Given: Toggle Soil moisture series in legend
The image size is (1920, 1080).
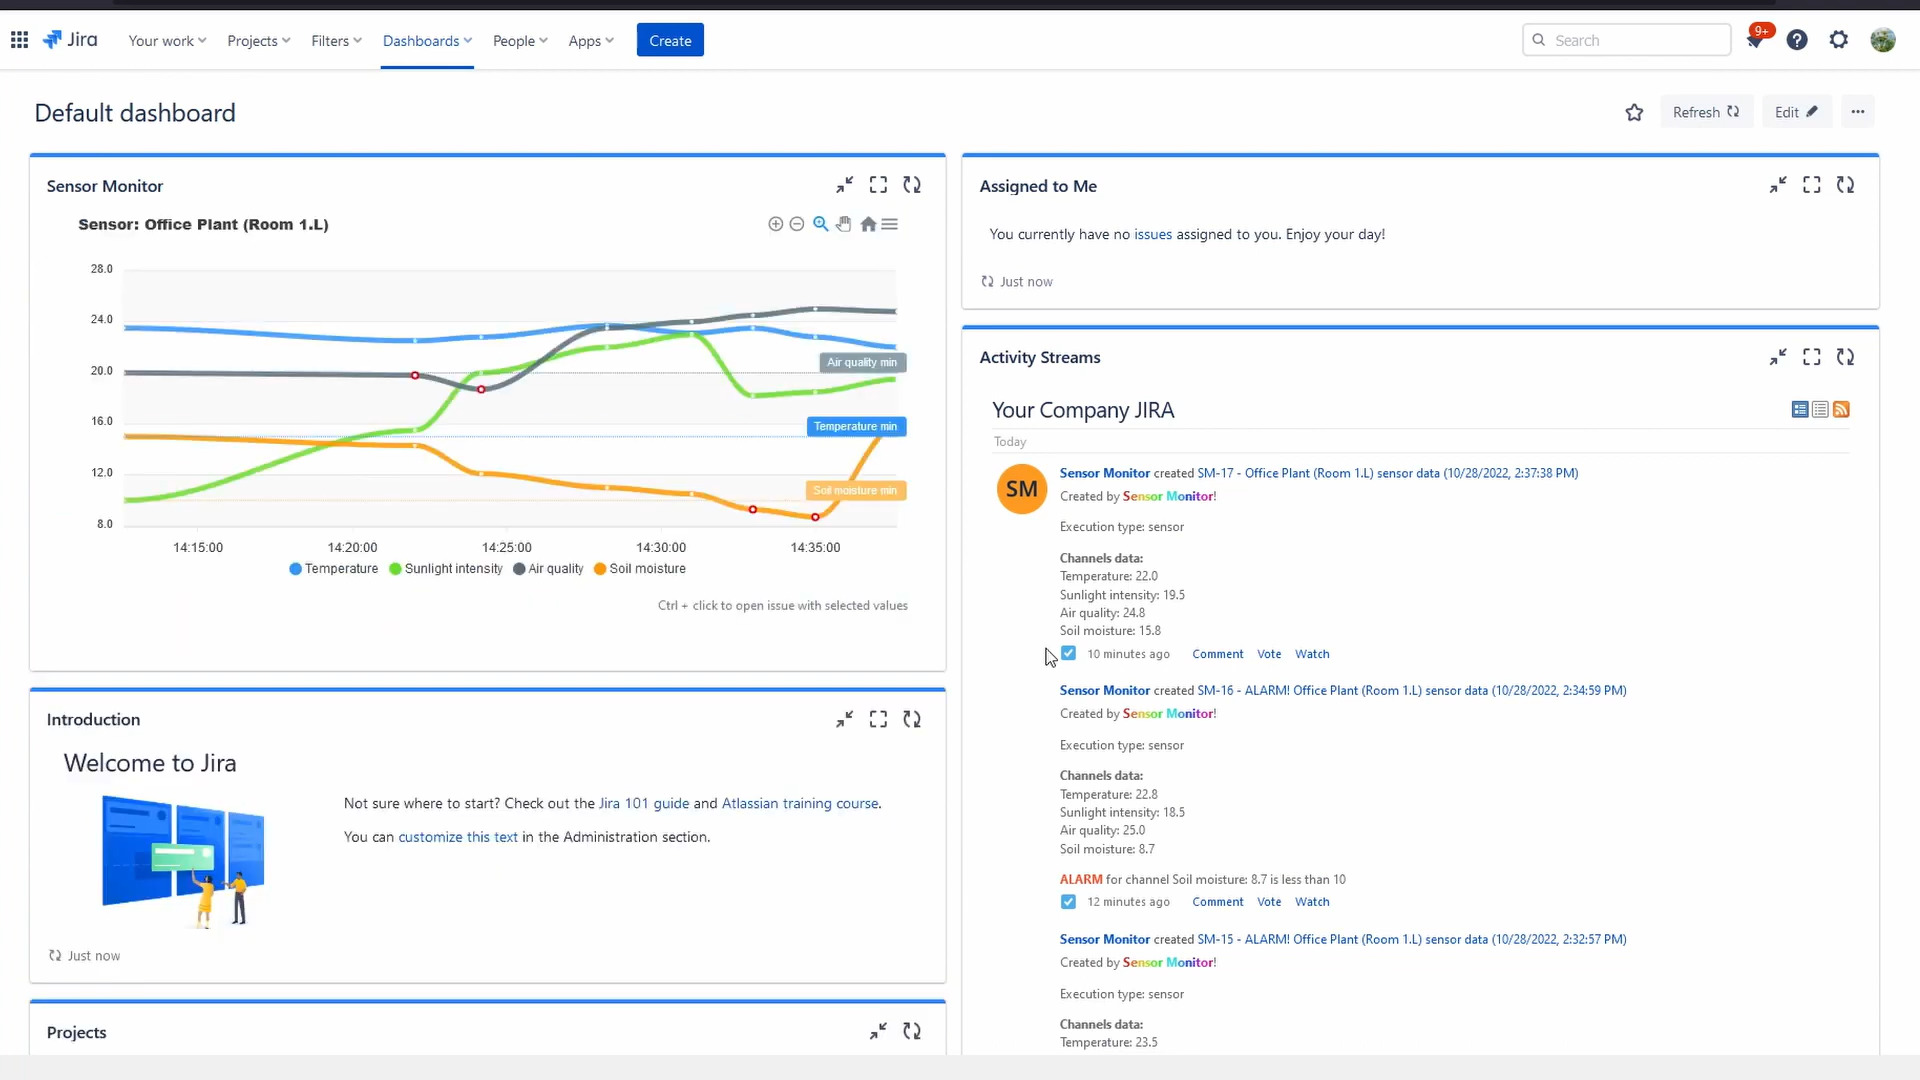Looking at the screenshot, I should 639,569.
